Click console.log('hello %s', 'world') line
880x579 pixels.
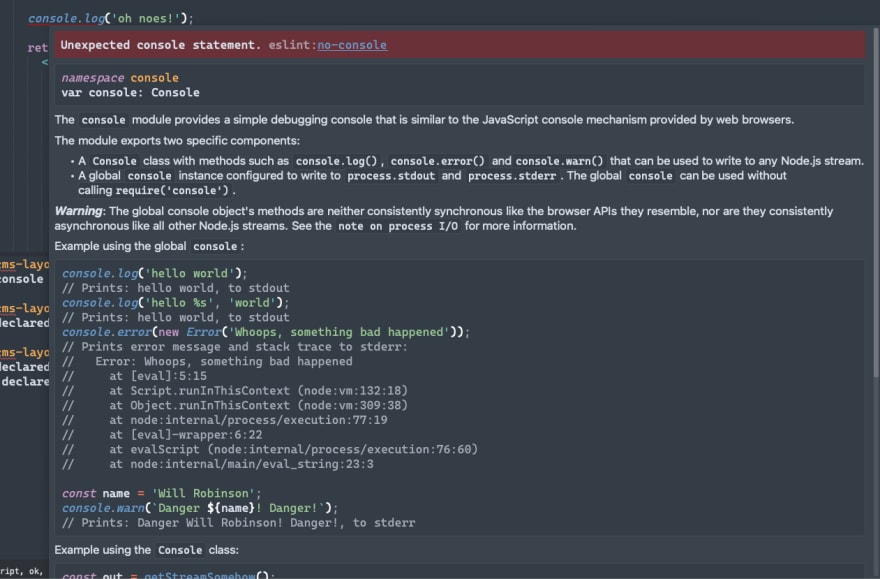[176, 303]
